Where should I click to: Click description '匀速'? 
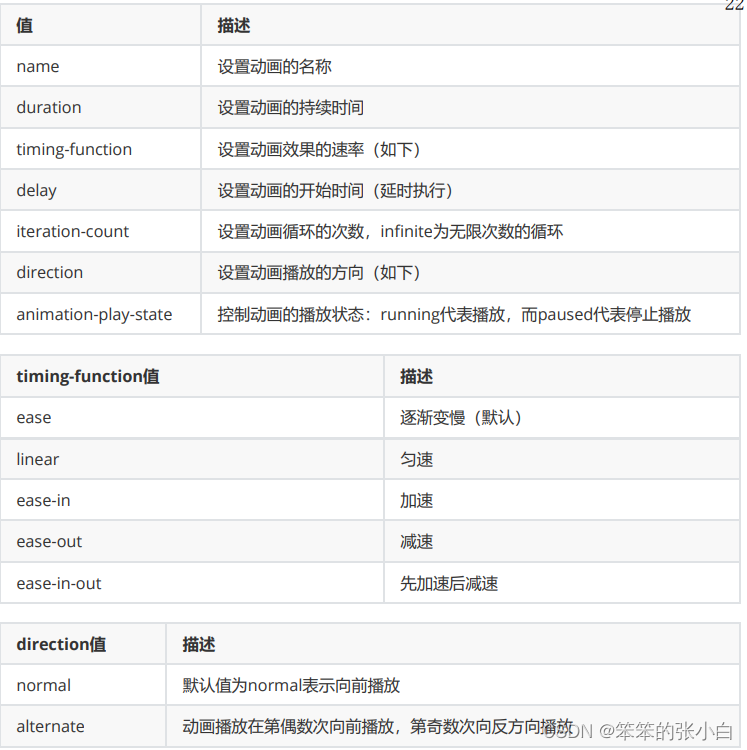(417, 460)
